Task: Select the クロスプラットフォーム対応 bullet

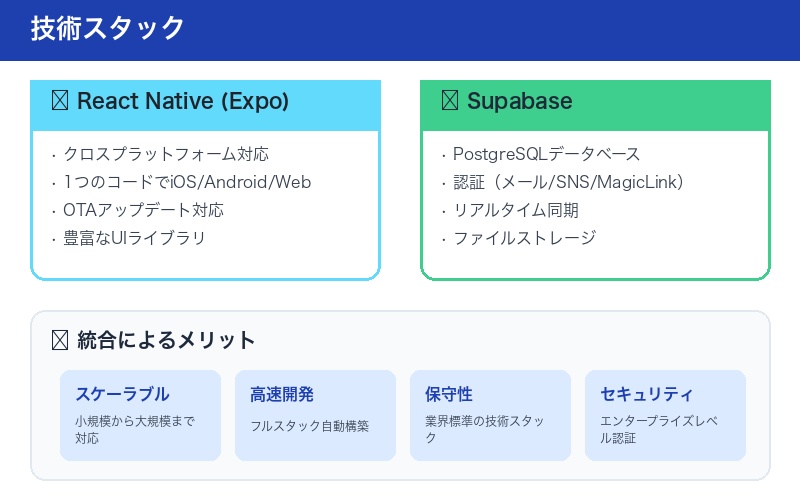Action: pyautogui.click(x=165, y=154)
